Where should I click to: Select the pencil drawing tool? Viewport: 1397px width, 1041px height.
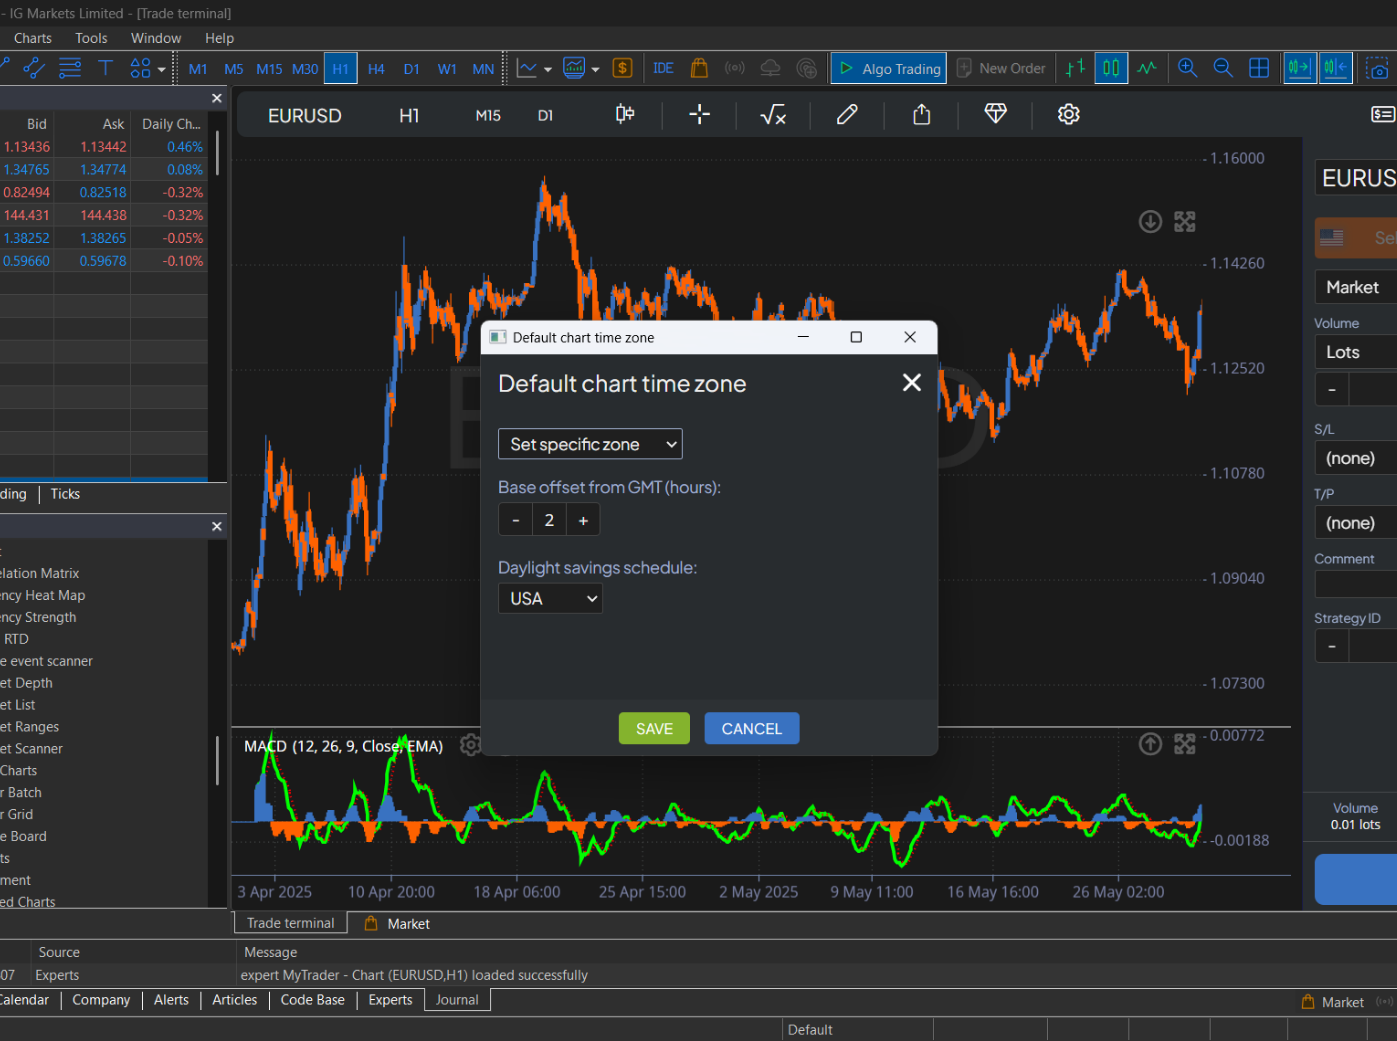pos(847,114)
